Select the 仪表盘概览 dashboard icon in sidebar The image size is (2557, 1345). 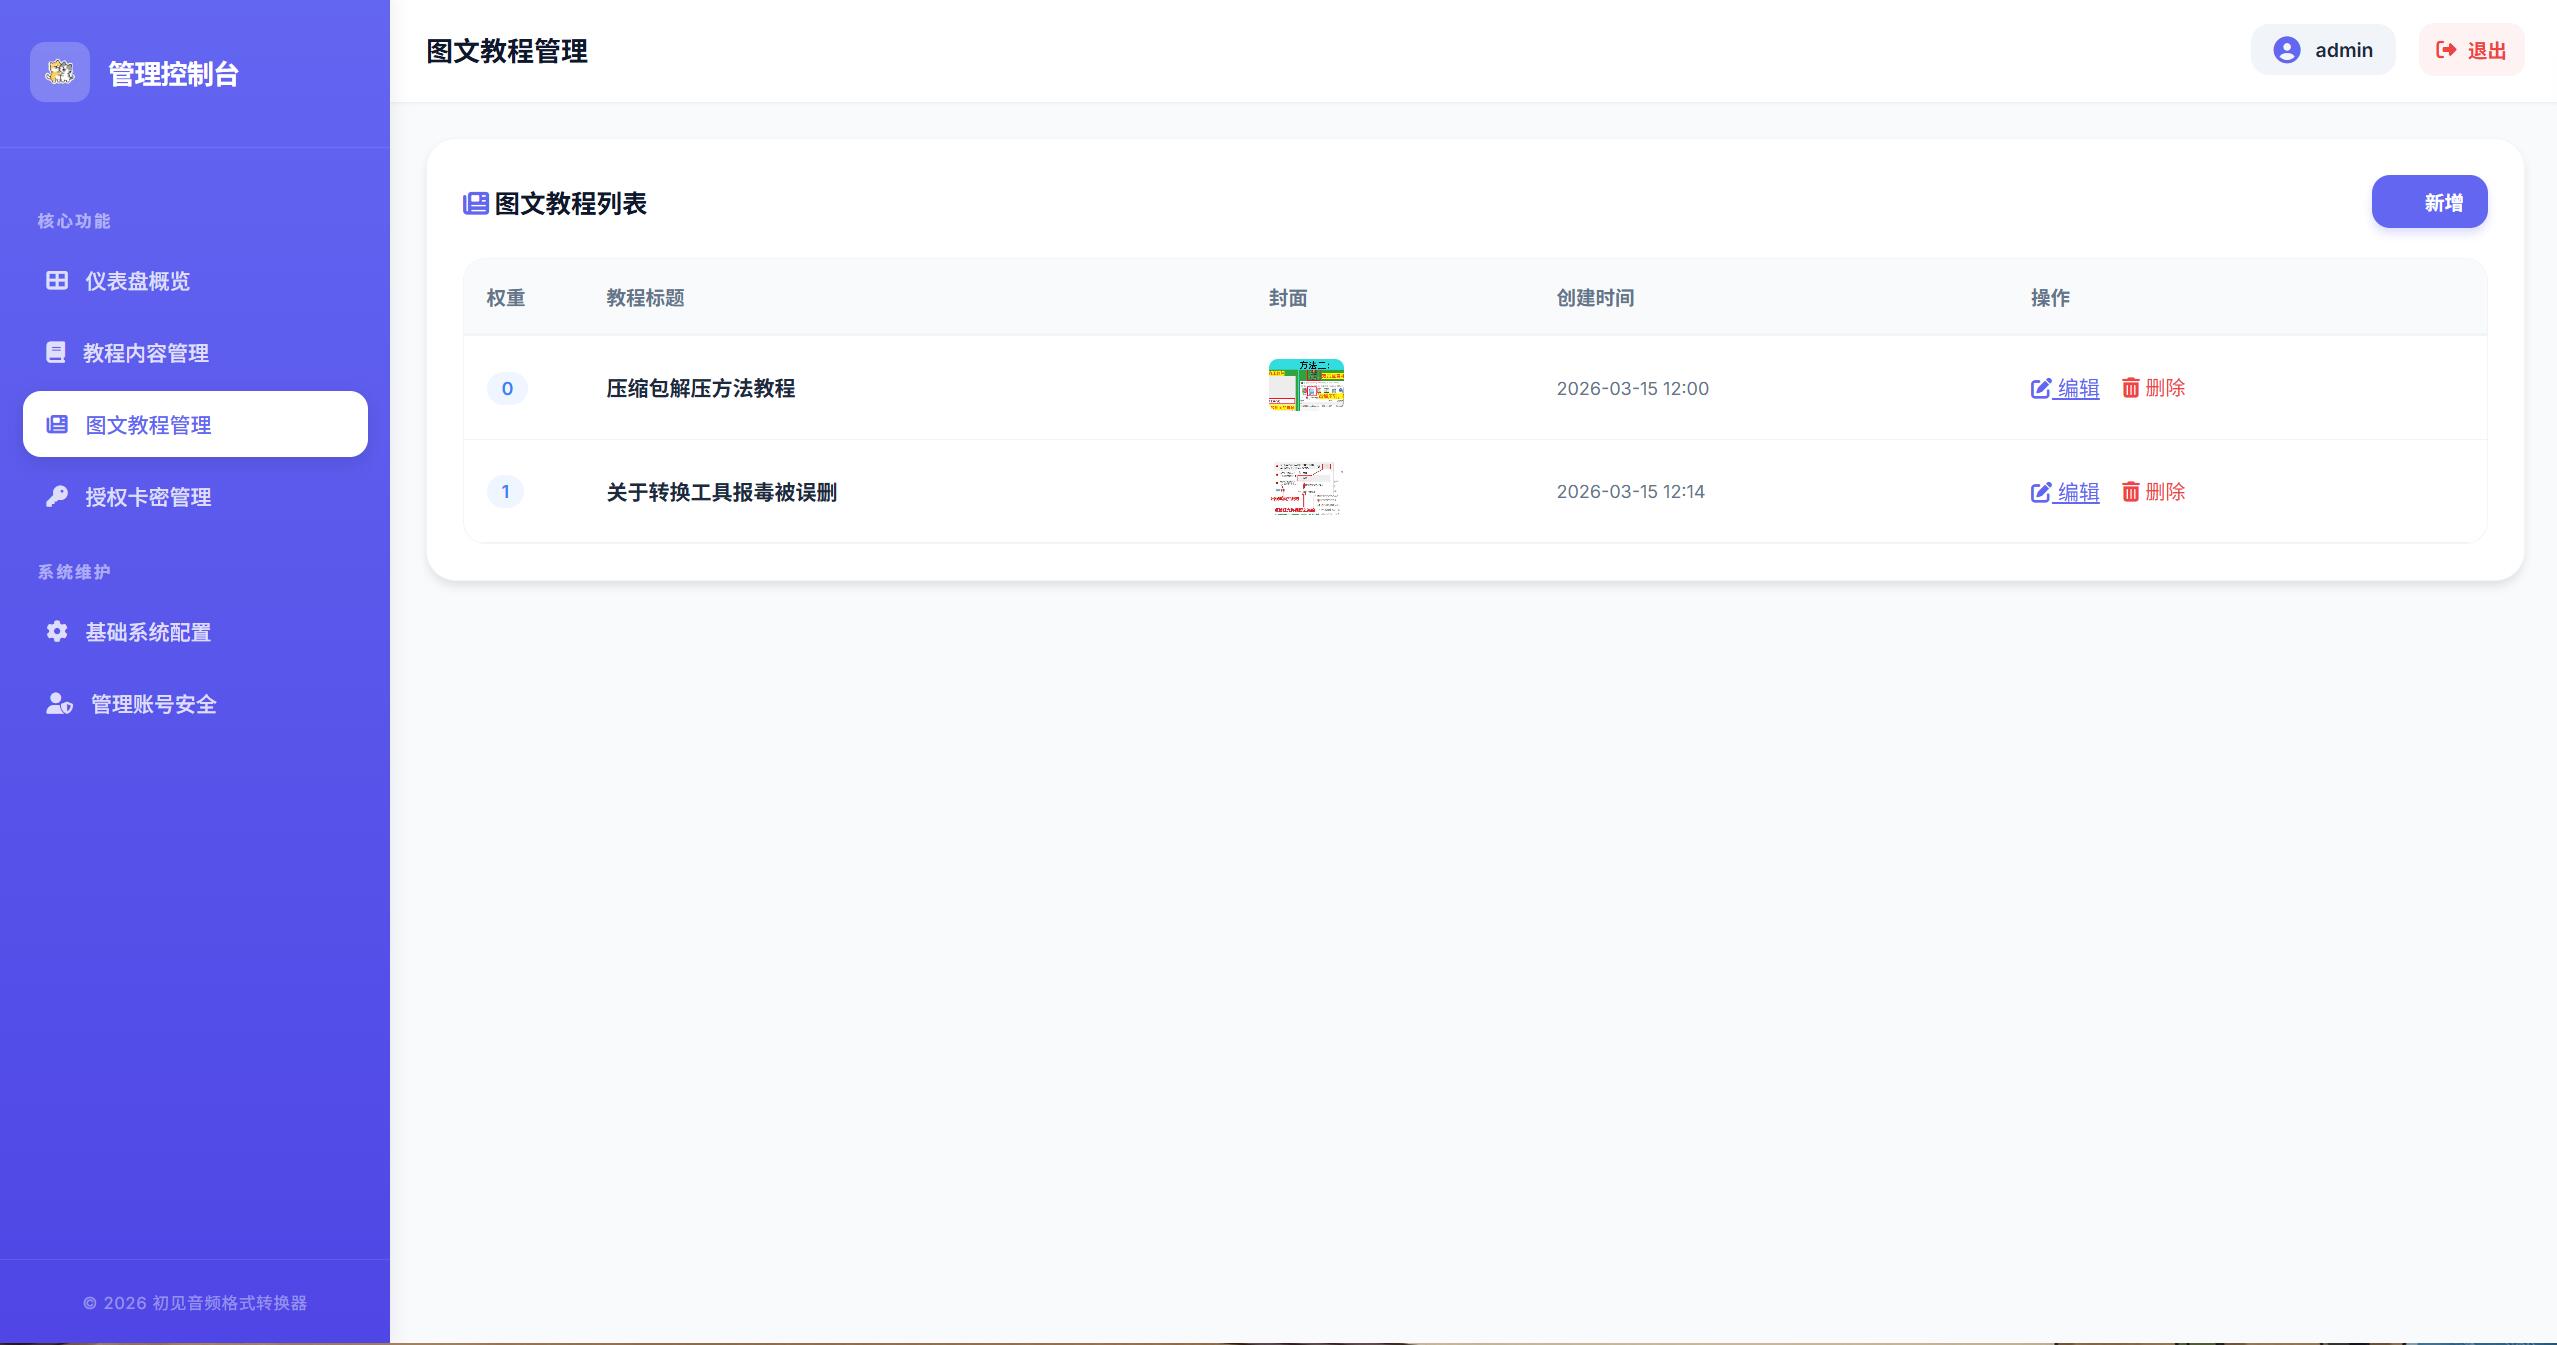tap(57, 280)
